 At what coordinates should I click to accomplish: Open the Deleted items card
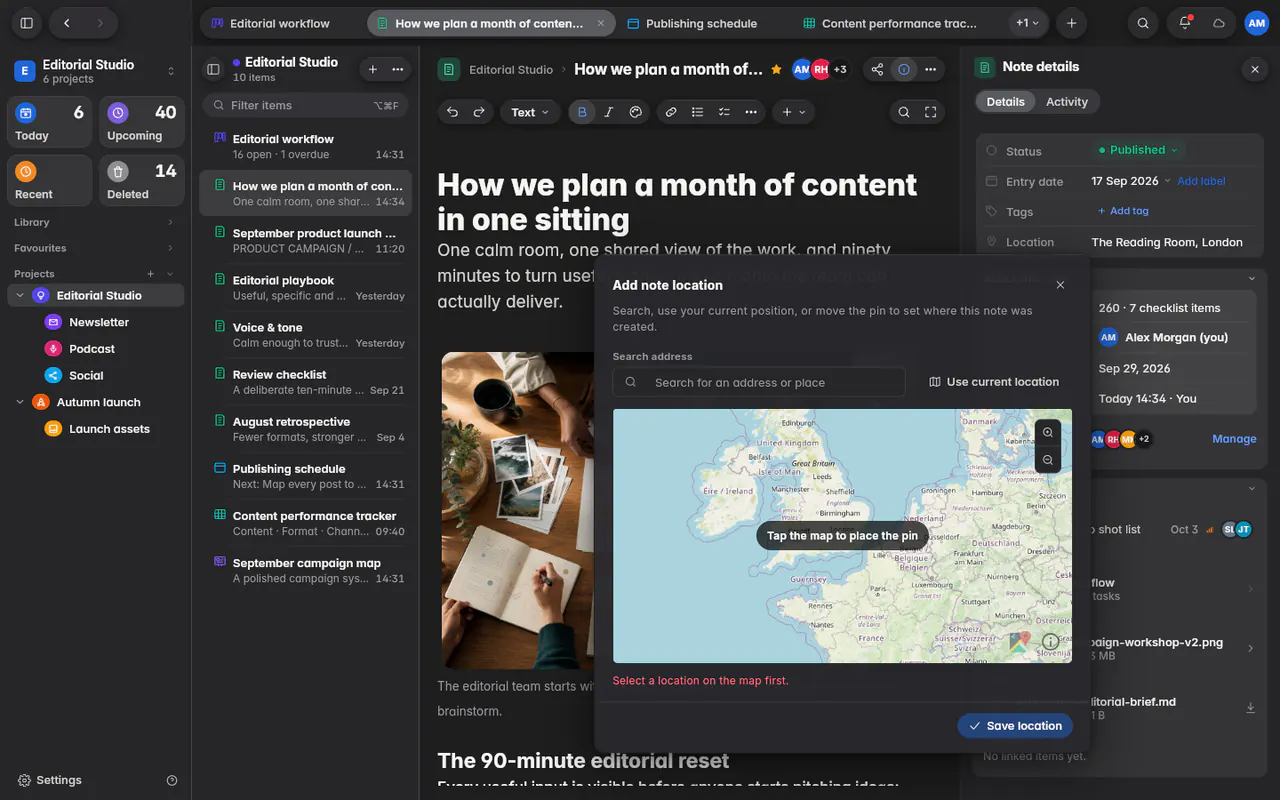click(142, 181)
